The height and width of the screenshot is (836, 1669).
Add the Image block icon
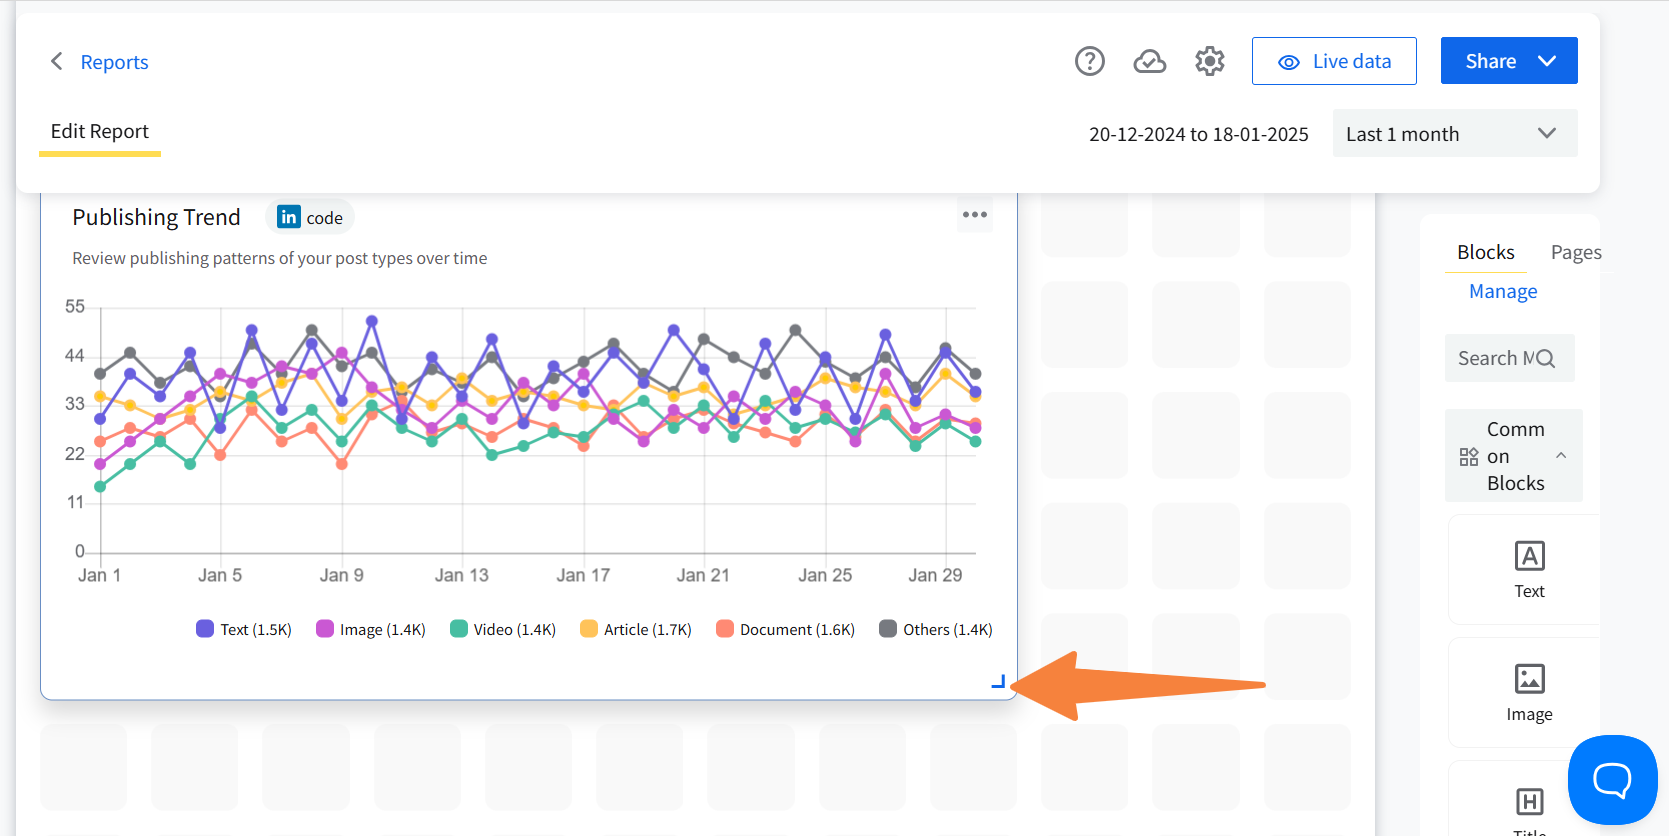pyautogui.click(x=1529, y=679)
